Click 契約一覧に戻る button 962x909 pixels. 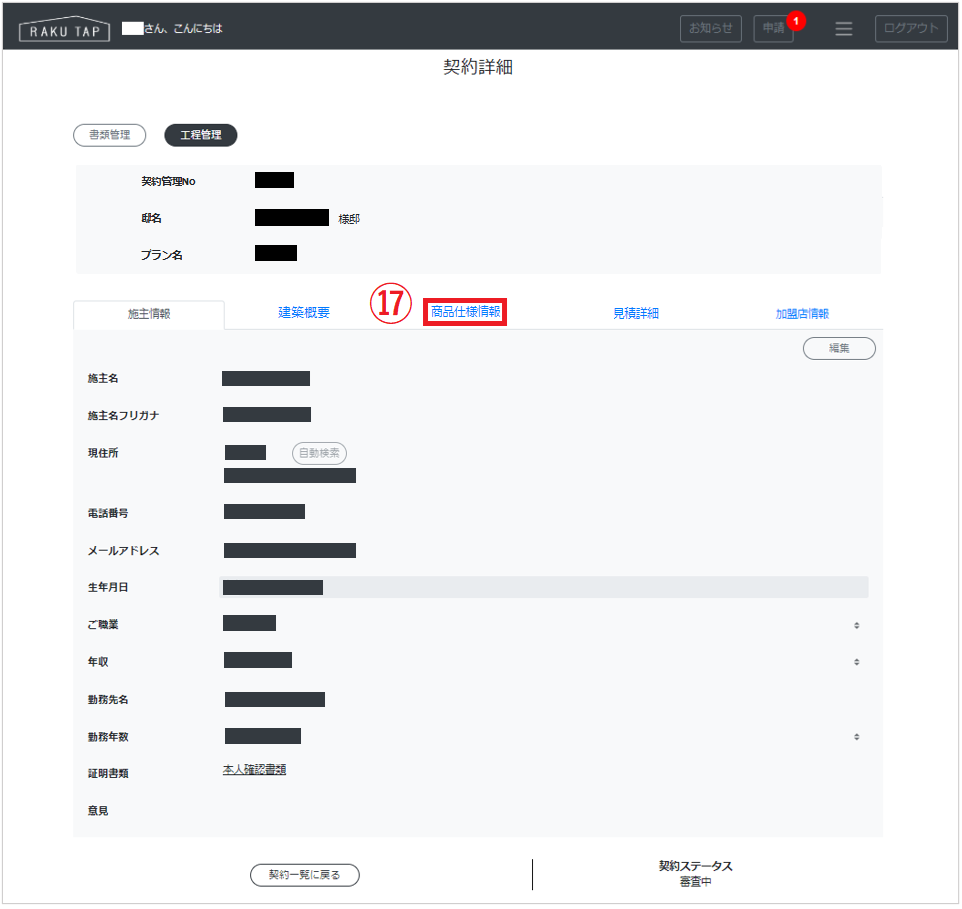pyautogui.click(x=304, y=875)
